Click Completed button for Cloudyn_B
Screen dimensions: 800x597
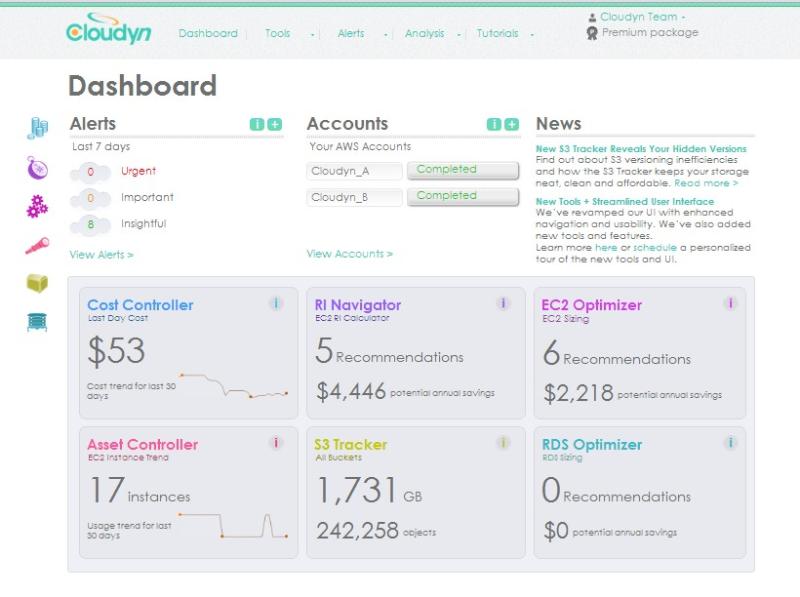463,197
